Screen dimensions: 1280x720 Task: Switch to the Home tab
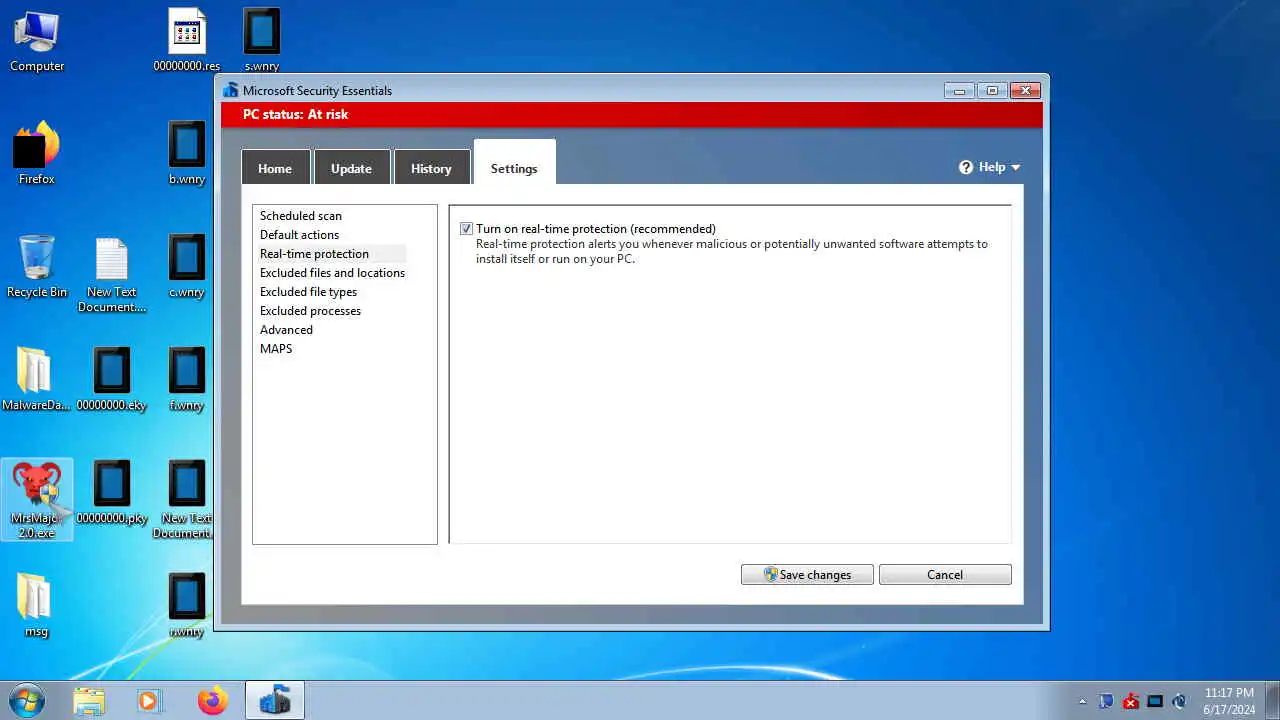click(x=275, y=168)
